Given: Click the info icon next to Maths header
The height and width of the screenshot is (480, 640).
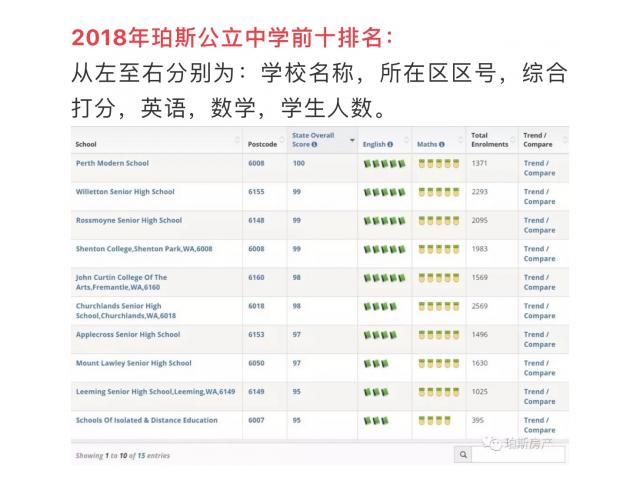Looking at the screenshot, I should 442,144.
